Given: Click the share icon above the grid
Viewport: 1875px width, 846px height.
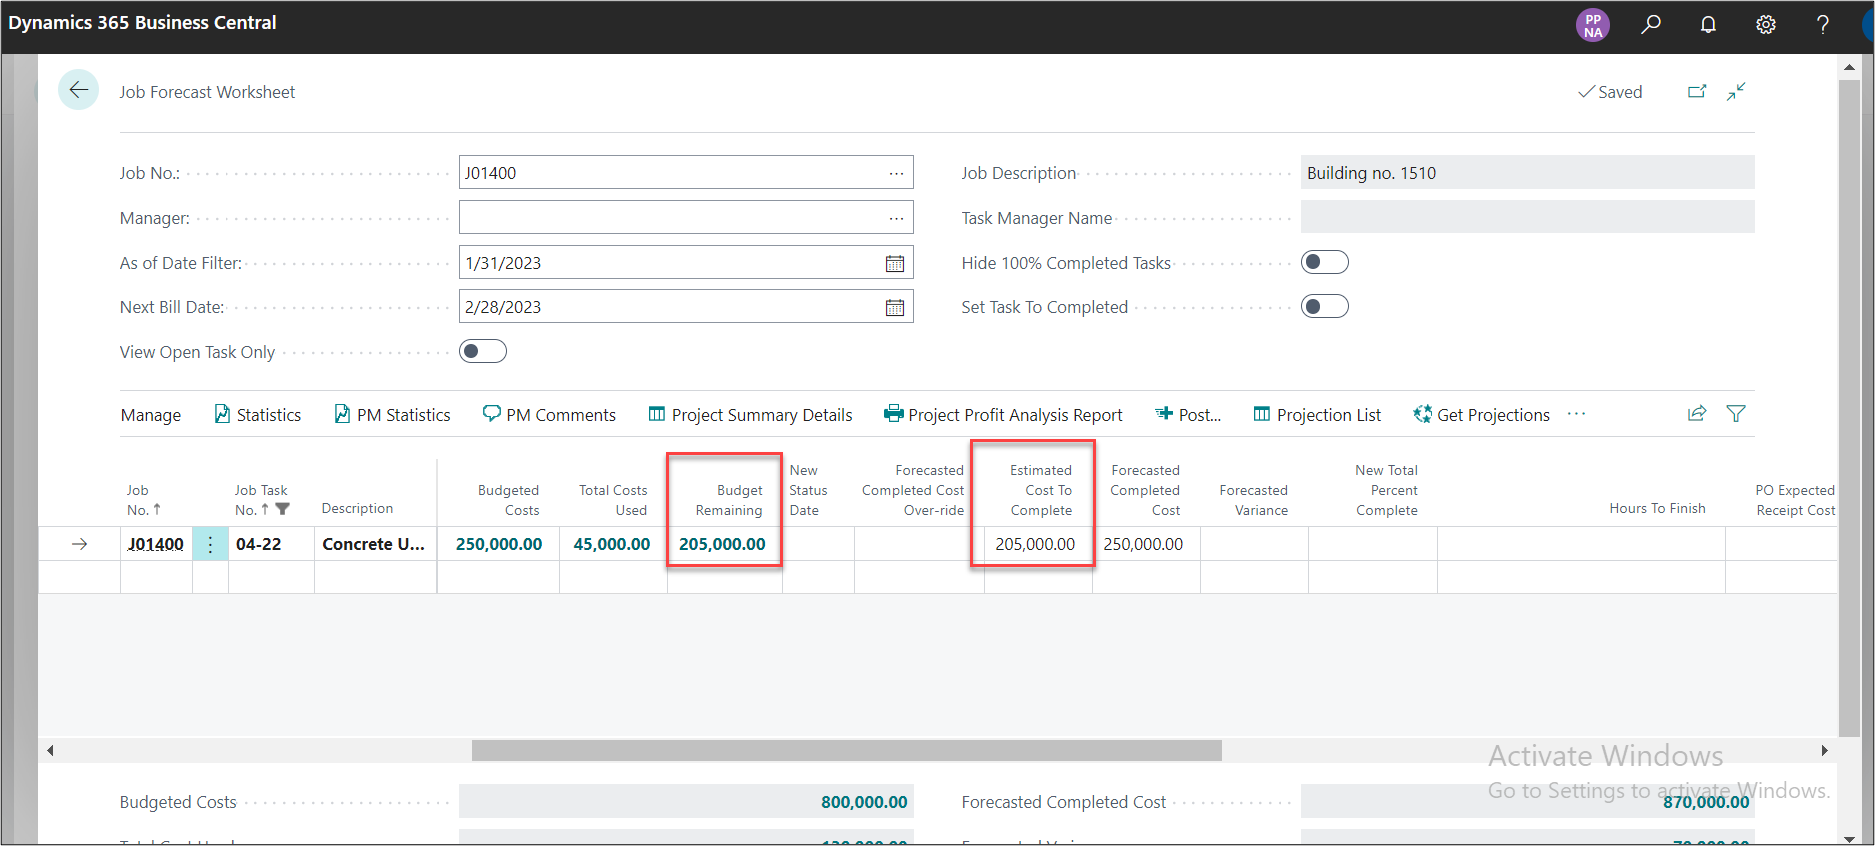Looking at the screenshot, I should [x=1697, y=414].
